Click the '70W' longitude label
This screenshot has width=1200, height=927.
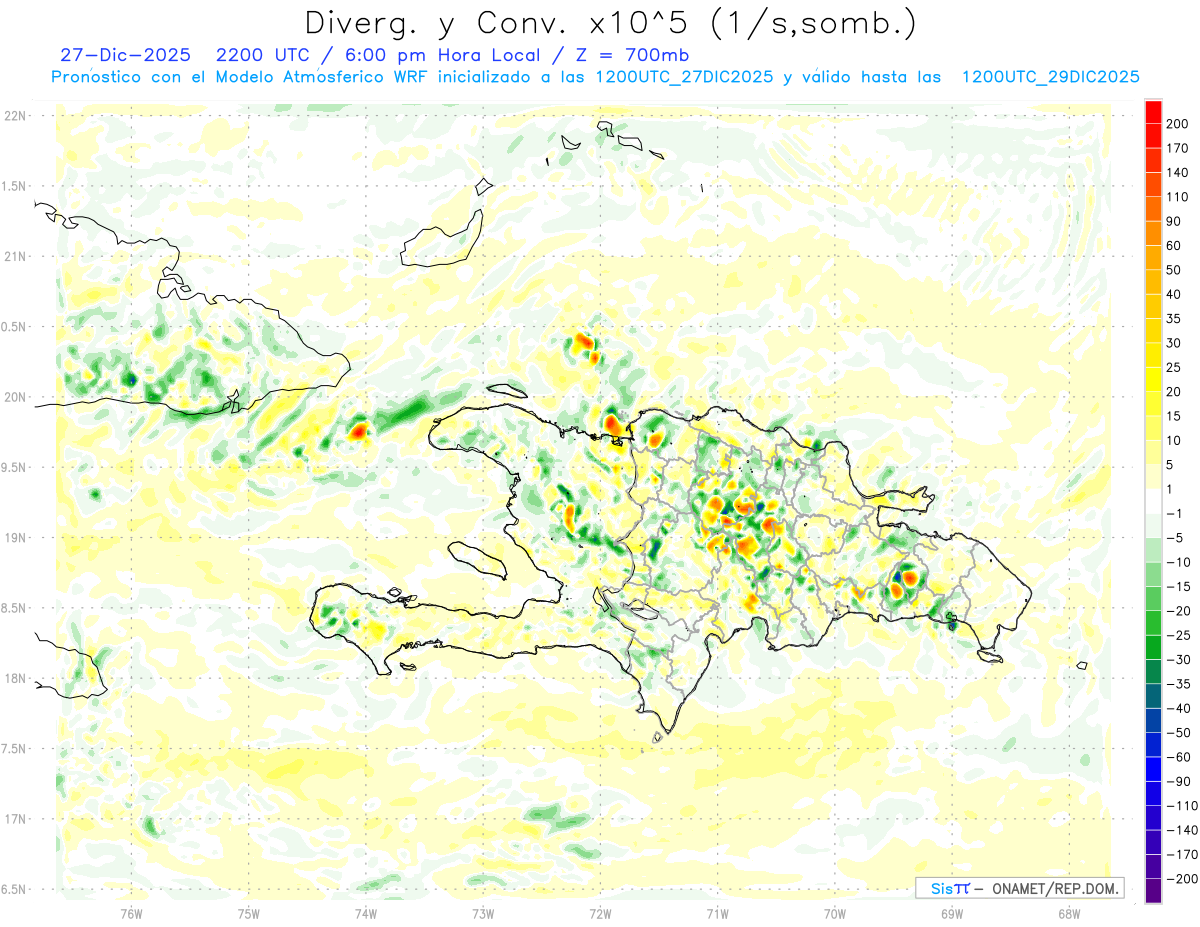pyautogui.click(x=834, y=914)
